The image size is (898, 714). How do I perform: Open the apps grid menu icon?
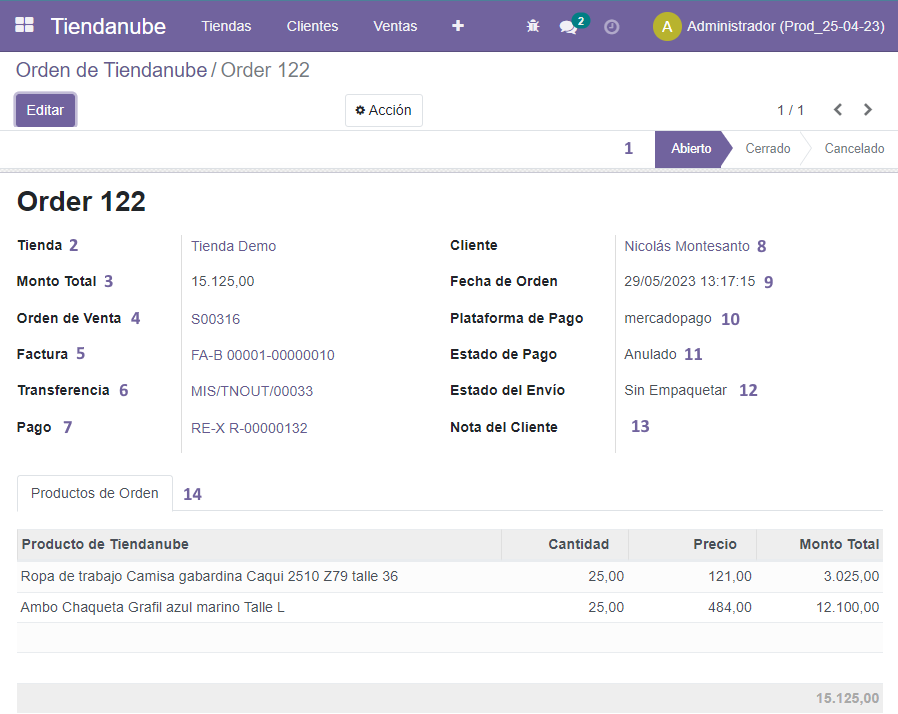tap(24, 26)
